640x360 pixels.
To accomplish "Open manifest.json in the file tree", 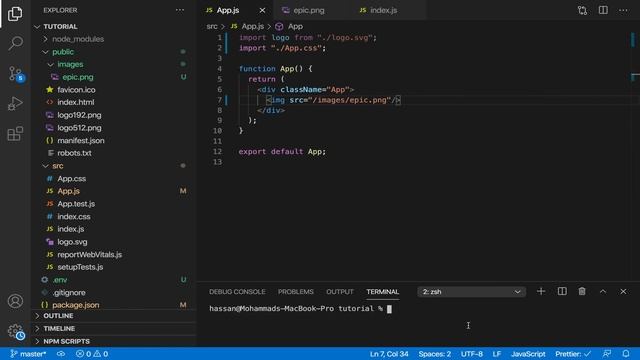I will [113, 140].
